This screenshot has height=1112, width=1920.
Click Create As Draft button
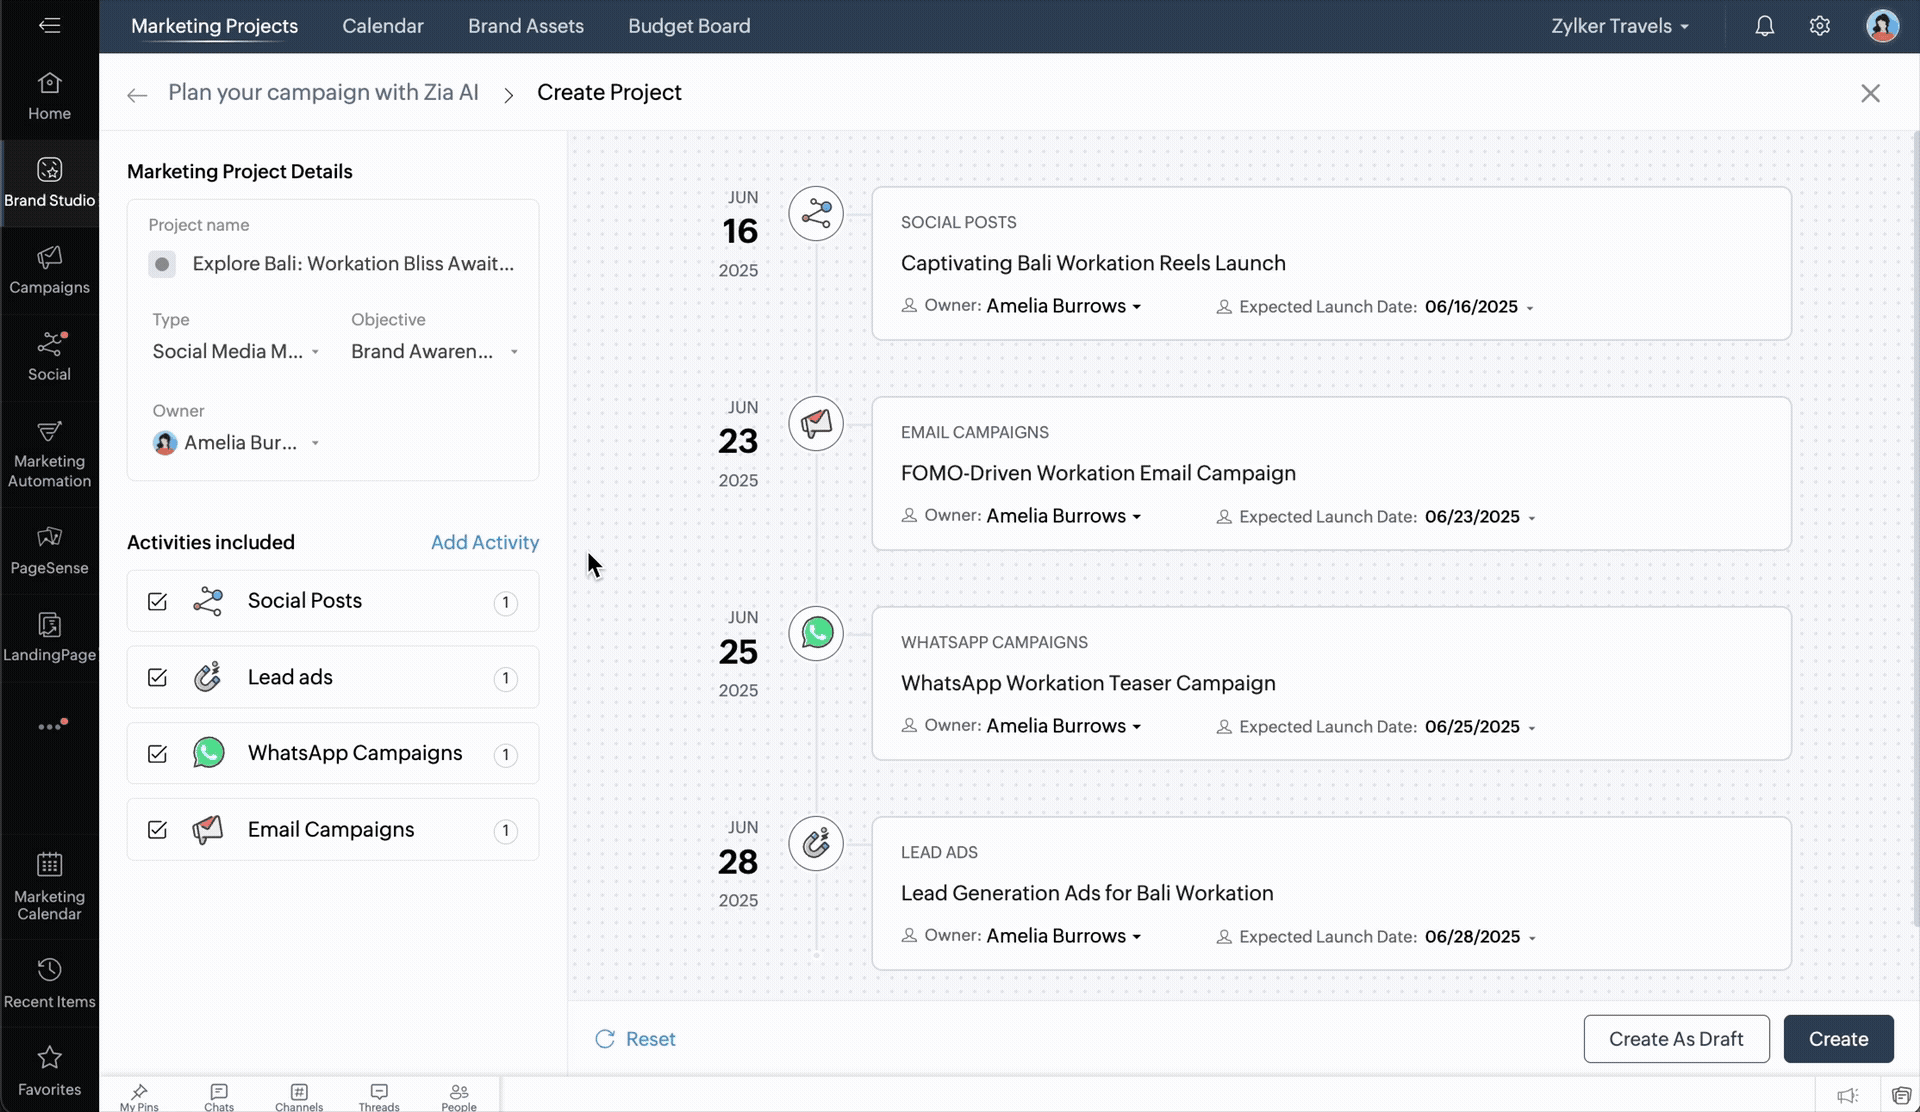coord(1675,1039)
